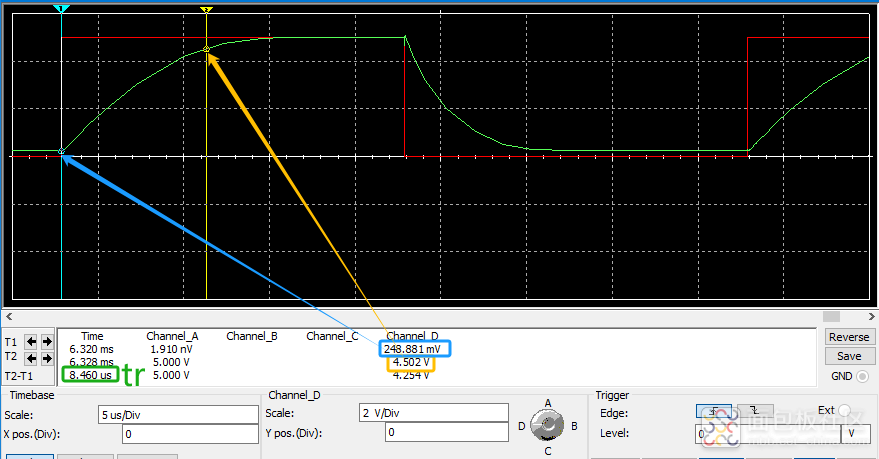
Task: Select channel B label on knob
Action: pyautogui.click(x=574, y=426)
